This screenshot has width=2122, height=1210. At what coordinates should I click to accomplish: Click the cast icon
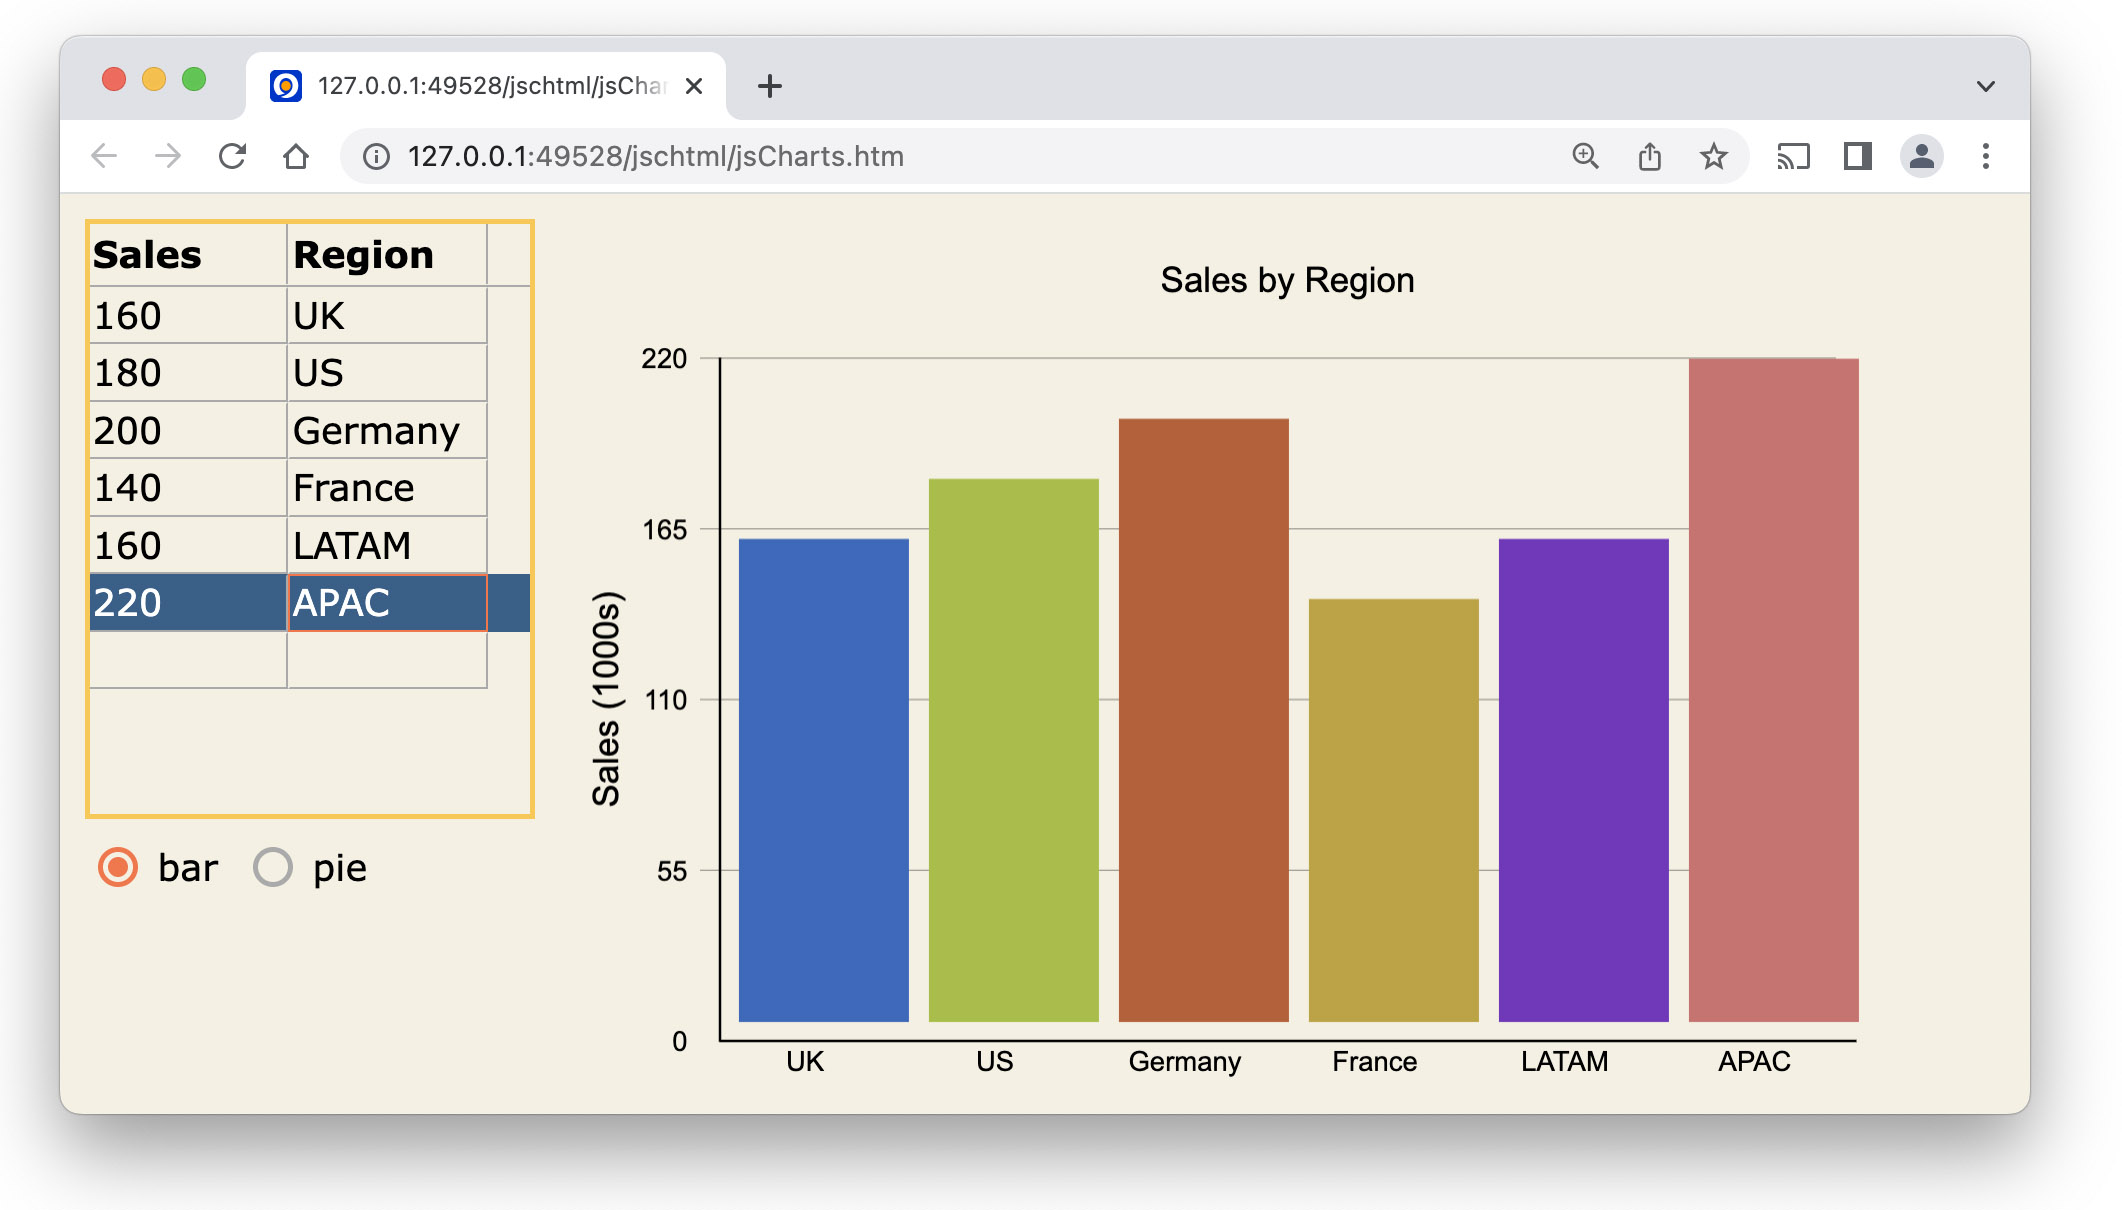click(x=1793, y=156)
